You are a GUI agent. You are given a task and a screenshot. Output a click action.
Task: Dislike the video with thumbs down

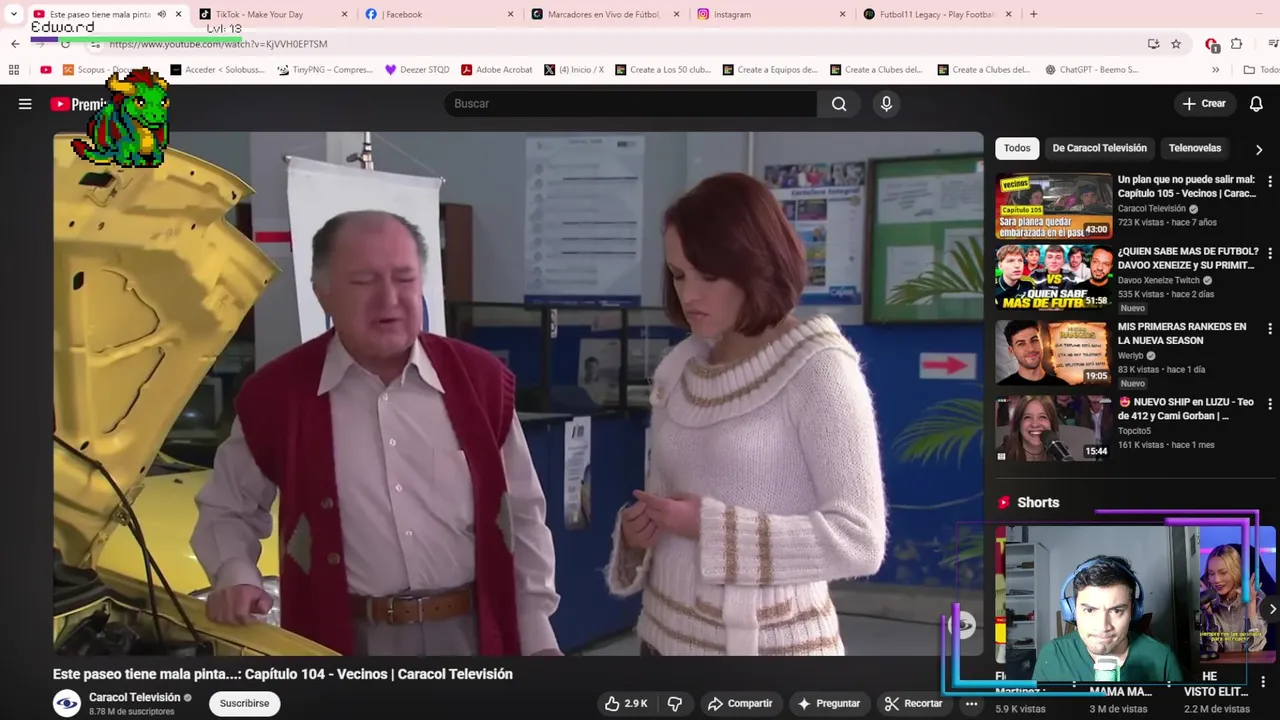coord(675,704)
